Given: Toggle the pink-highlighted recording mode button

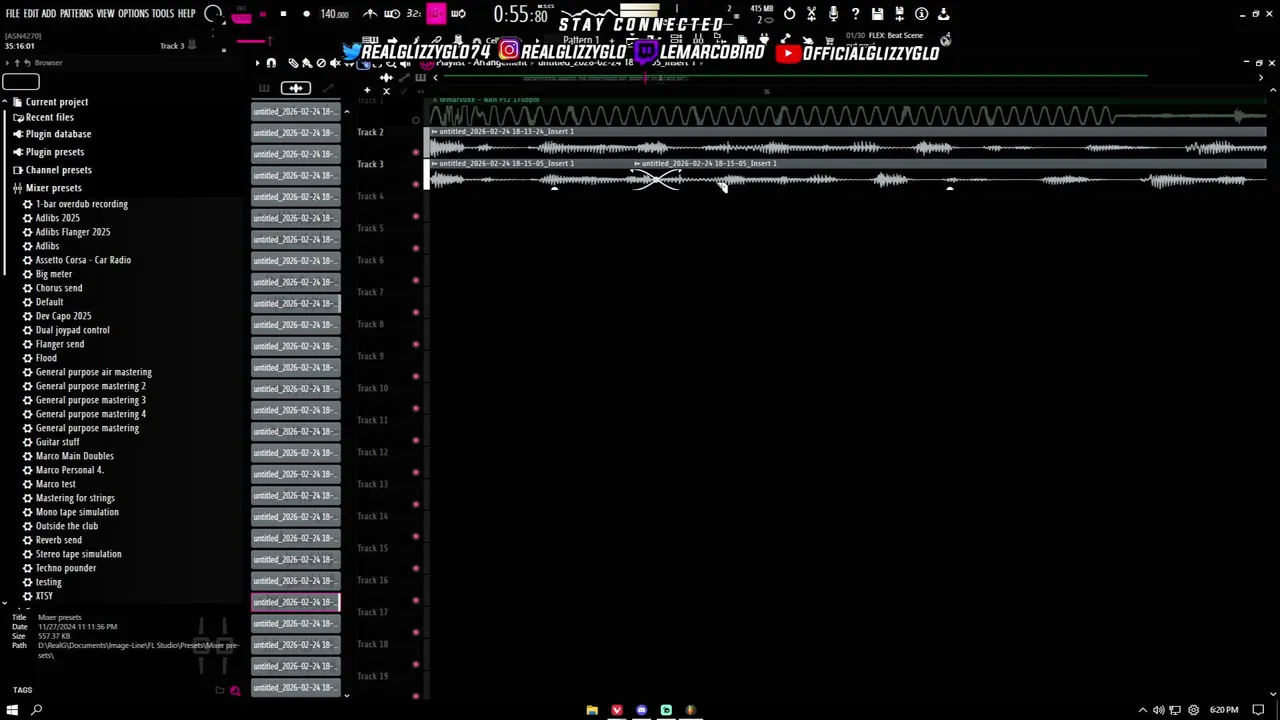Looking at the screenshot, I should click(436, 14).
